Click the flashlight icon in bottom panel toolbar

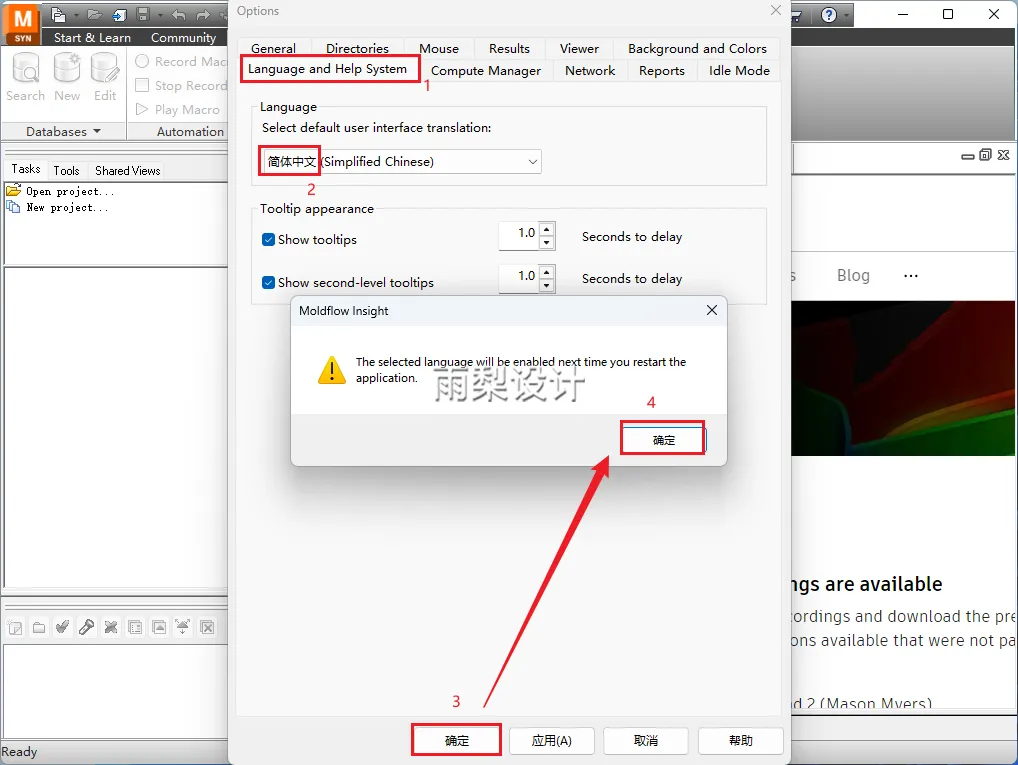tap(86, 627)
